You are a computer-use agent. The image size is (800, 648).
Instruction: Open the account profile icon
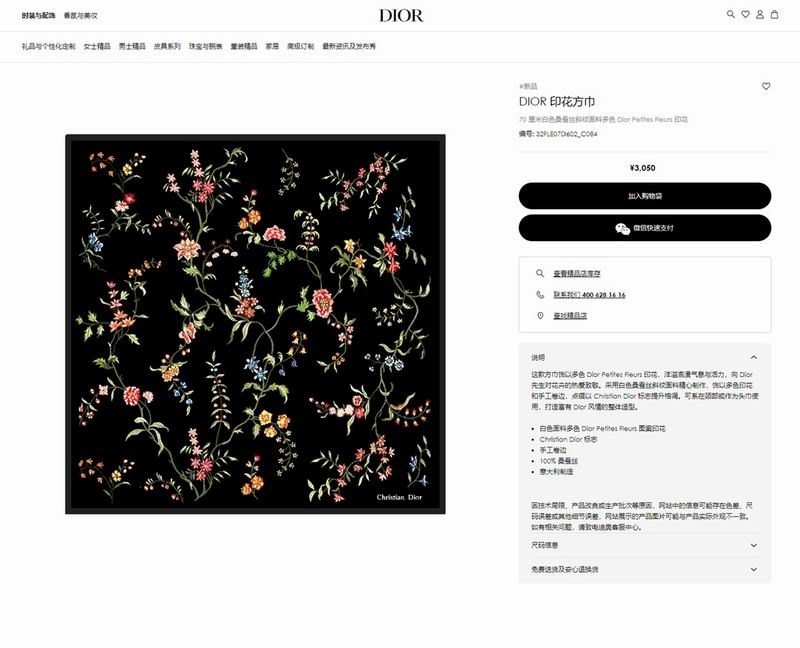click(x=760, y=14)
